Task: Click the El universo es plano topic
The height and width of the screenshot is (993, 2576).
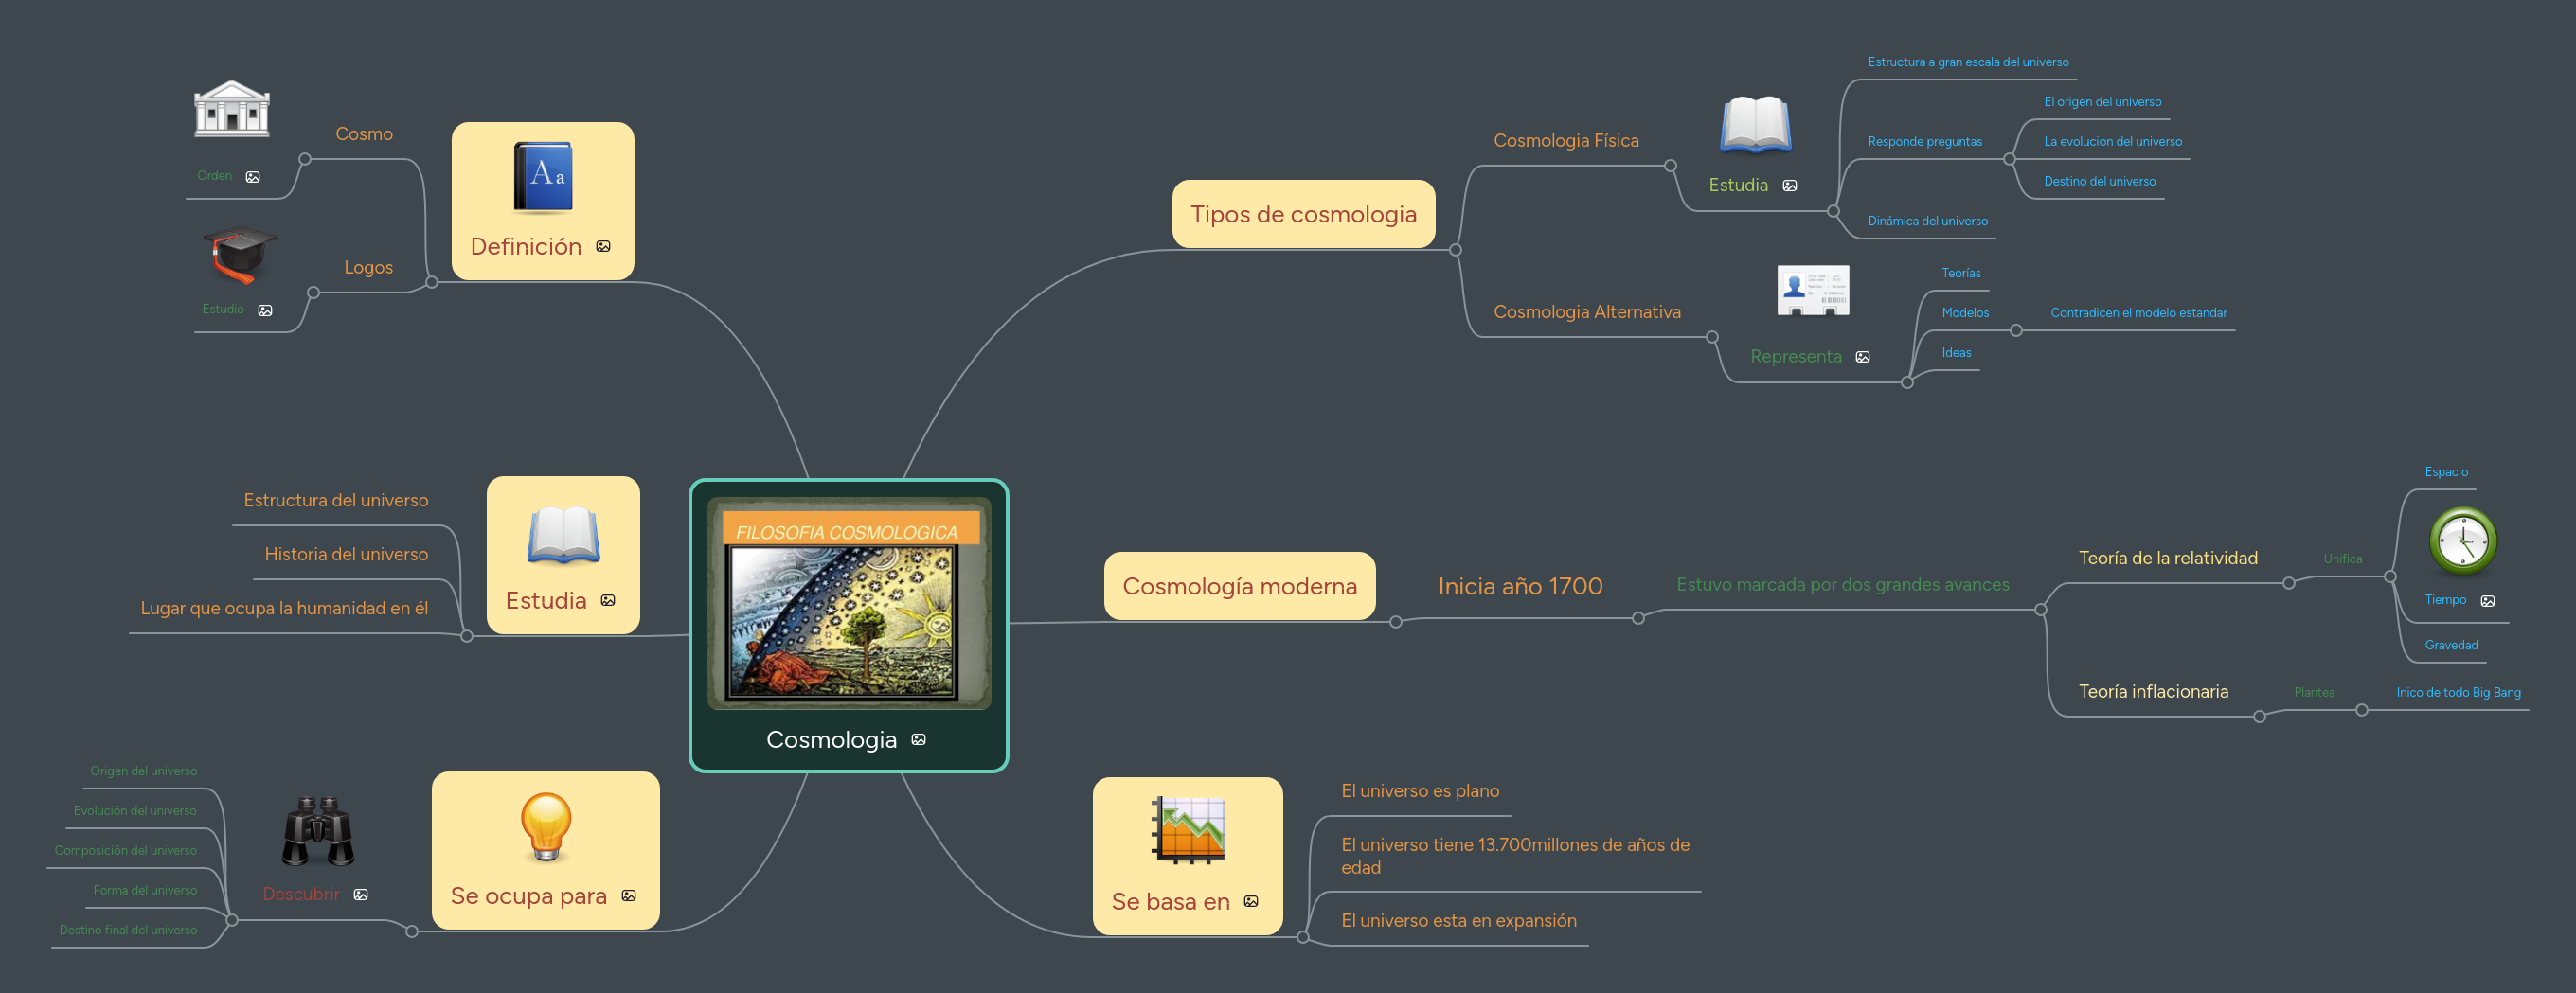Action: 1419,791
